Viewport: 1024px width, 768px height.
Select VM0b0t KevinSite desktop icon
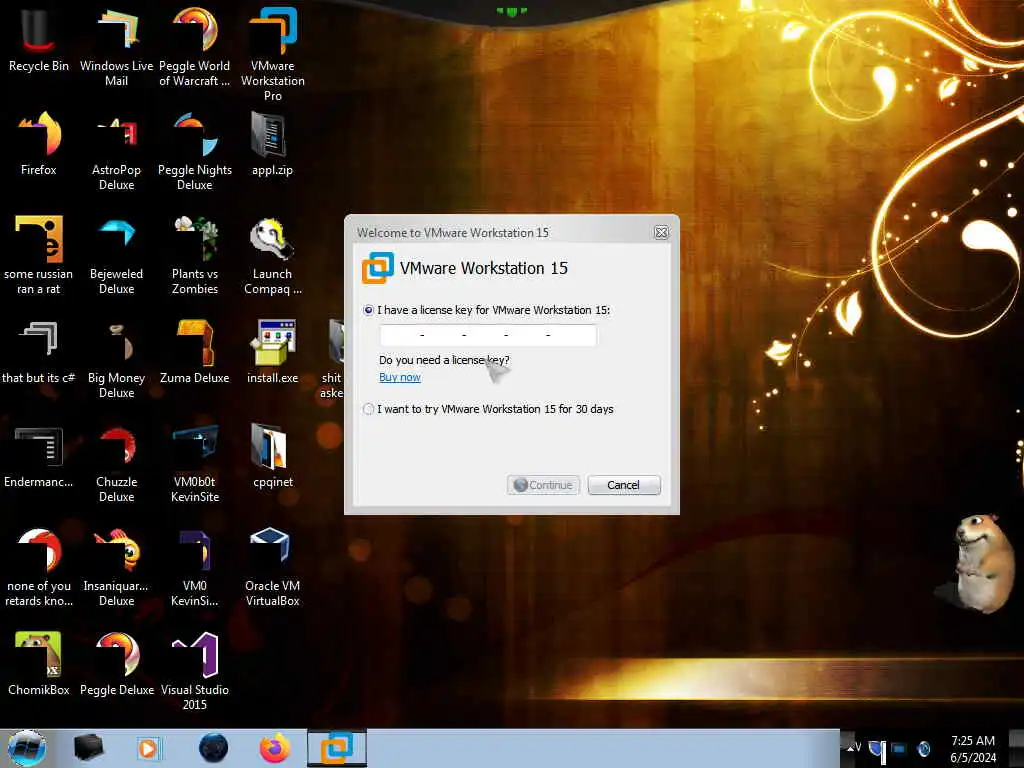coord(195,463)
